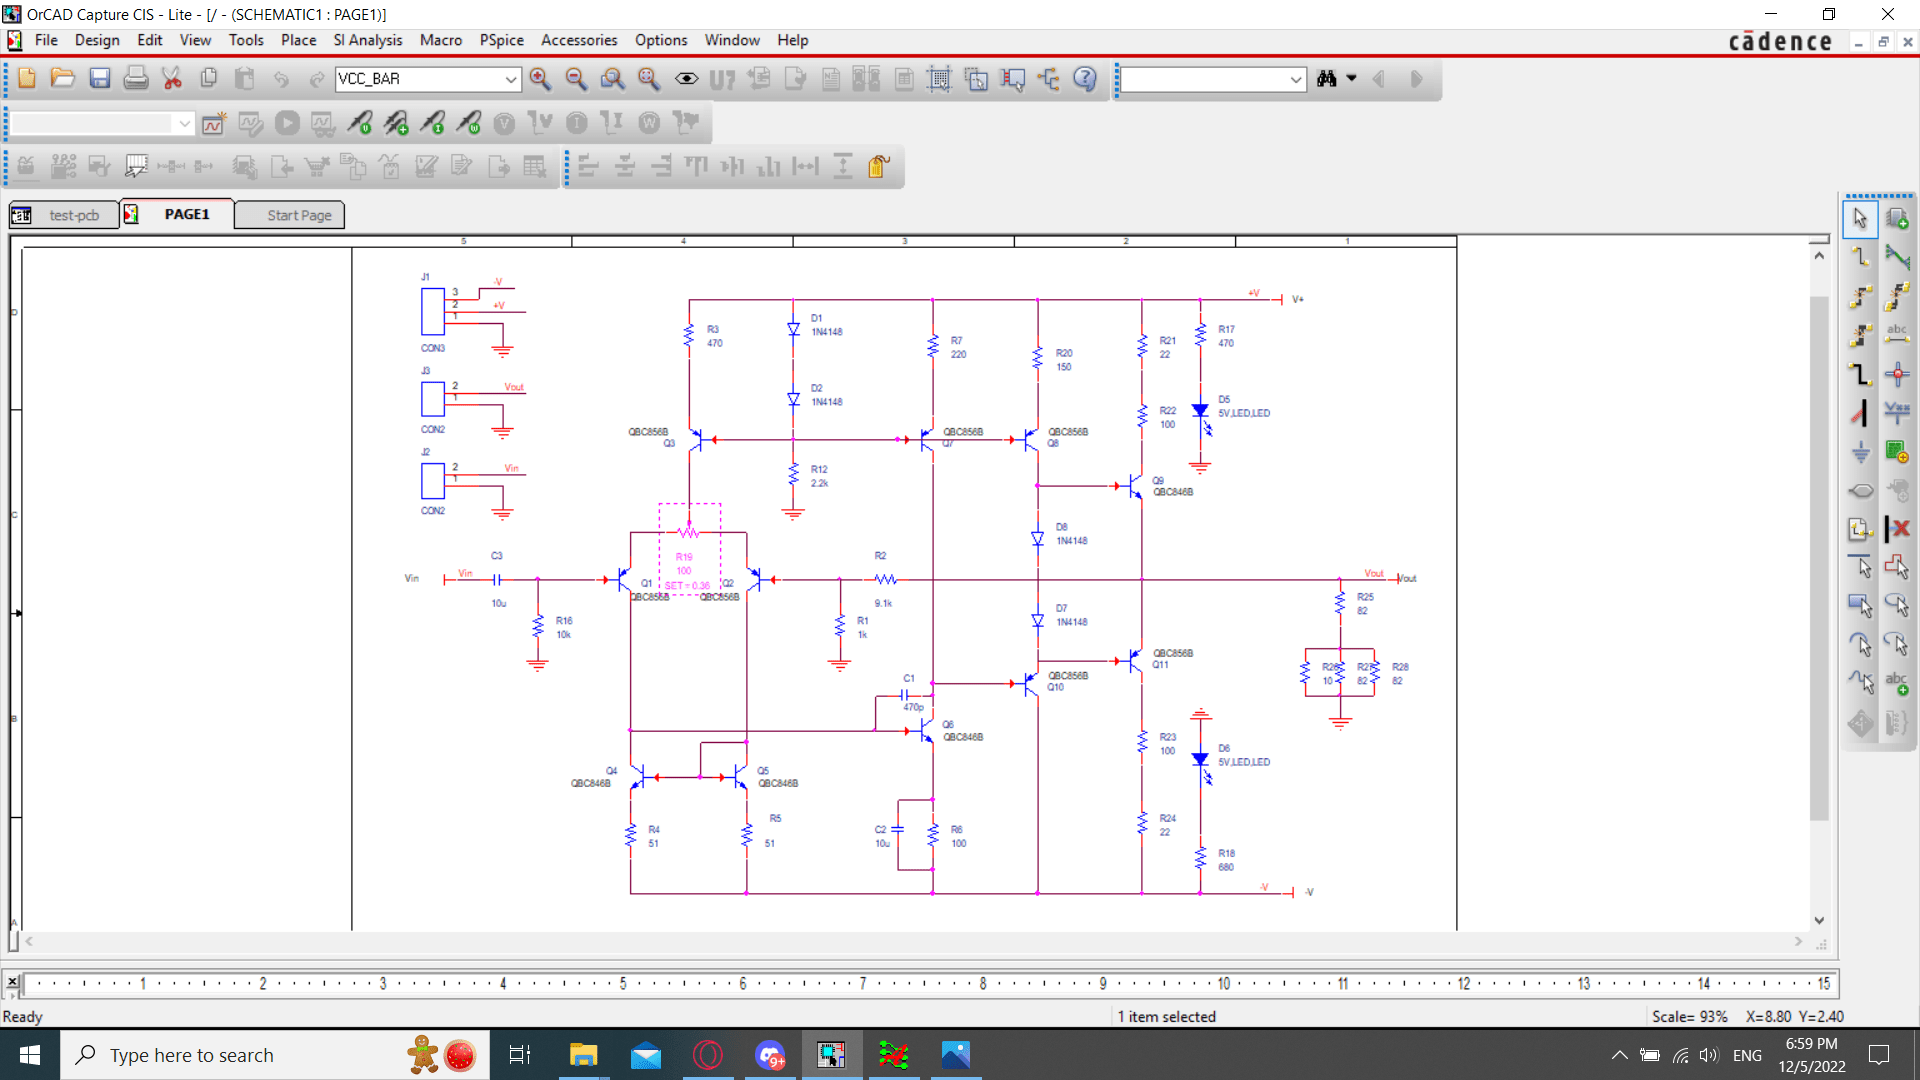
Task: Switch to the Start Page tab
Action: [289, 214]
